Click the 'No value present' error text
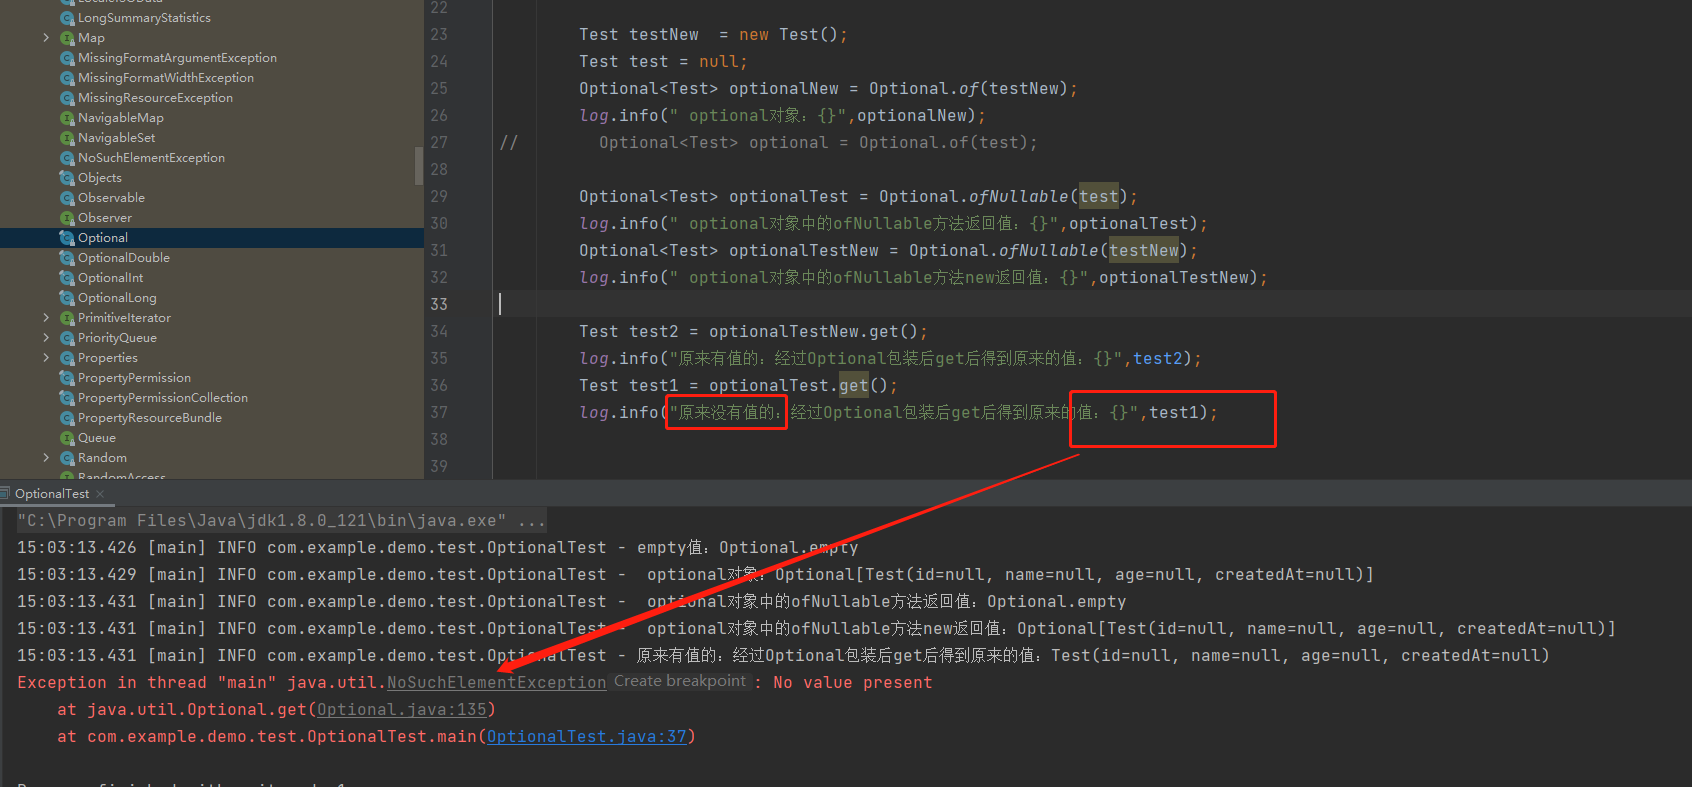 click(853, 682)
